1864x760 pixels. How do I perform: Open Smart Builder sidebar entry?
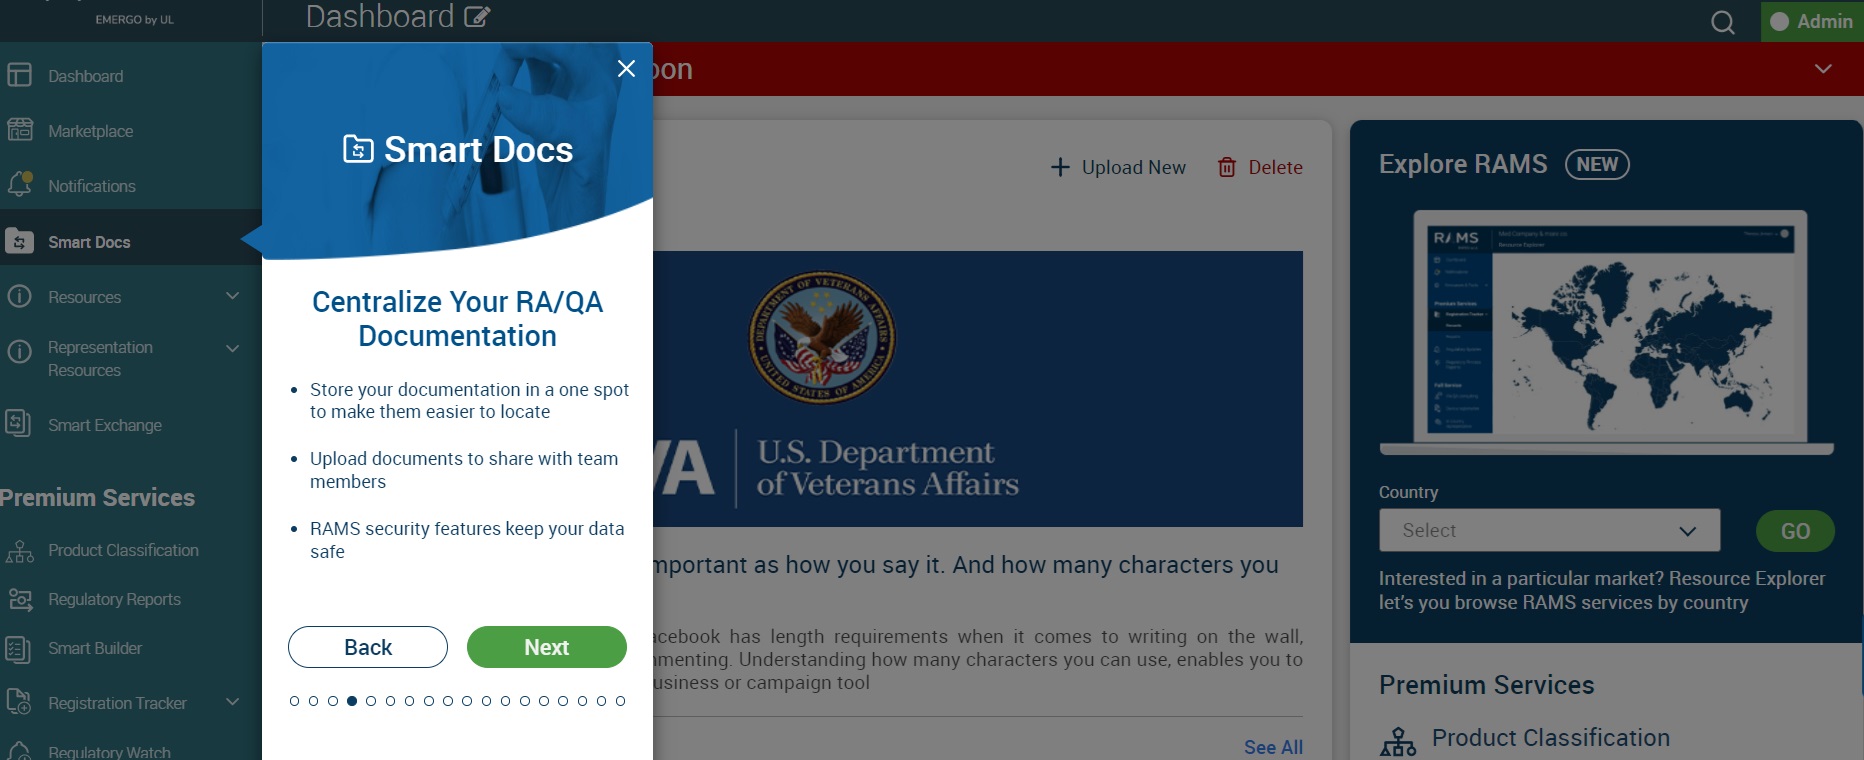click(95, 648)
